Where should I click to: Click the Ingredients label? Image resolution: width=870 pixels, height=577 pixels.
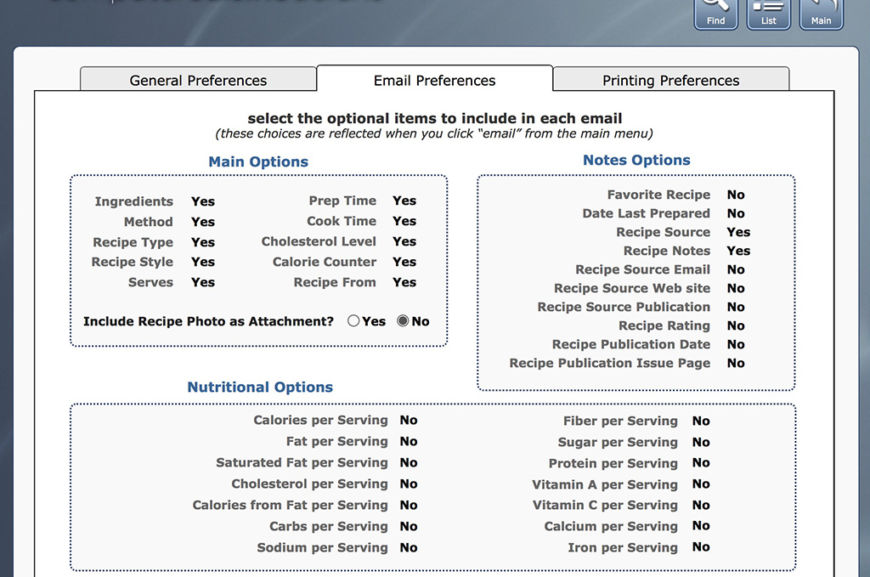(x=134, y=201)
